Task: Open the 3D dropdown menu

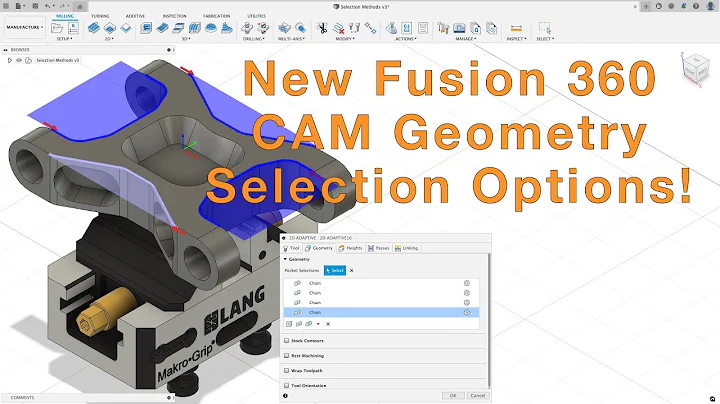Action: click(186, 39)
